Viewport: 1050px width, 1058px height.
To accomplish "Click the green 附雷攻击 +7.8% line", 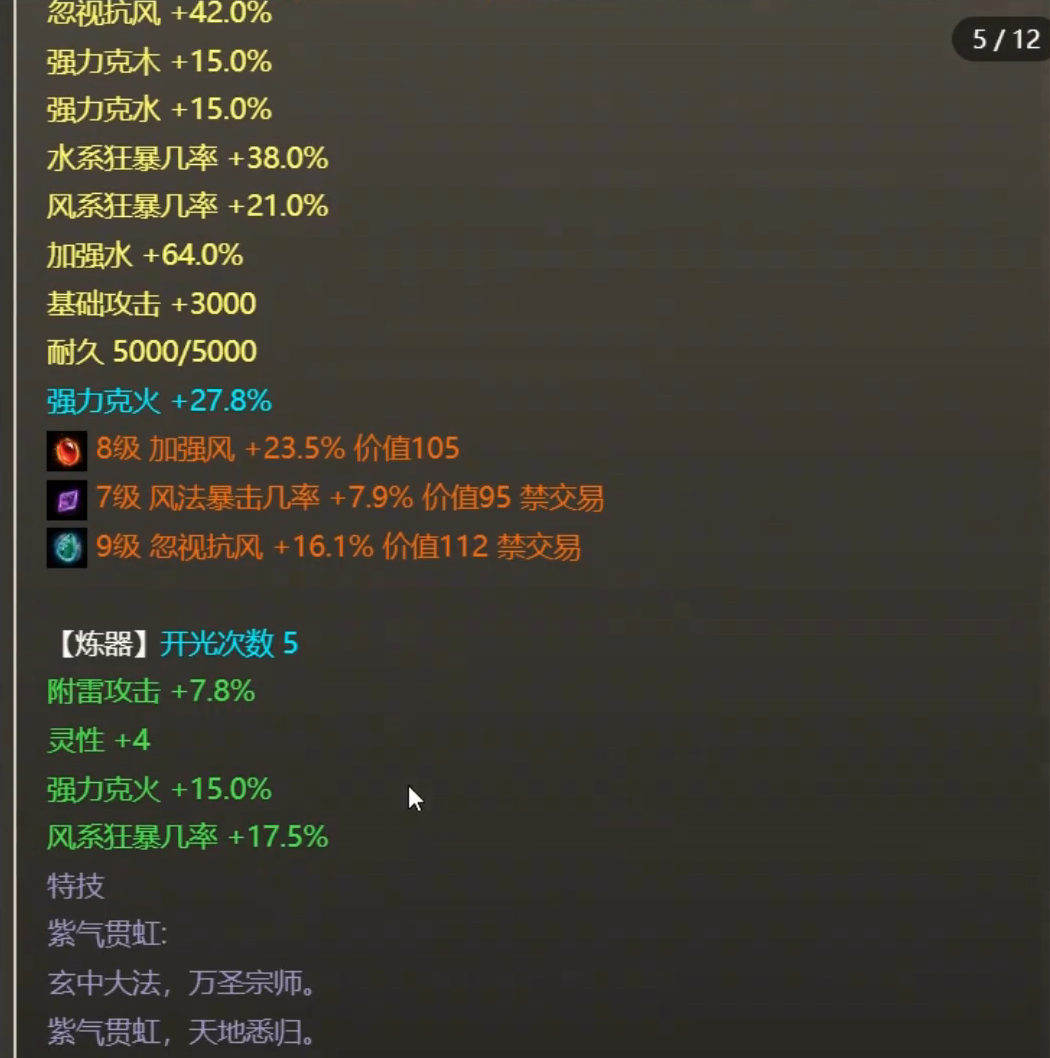I will [x=151, y=692].
